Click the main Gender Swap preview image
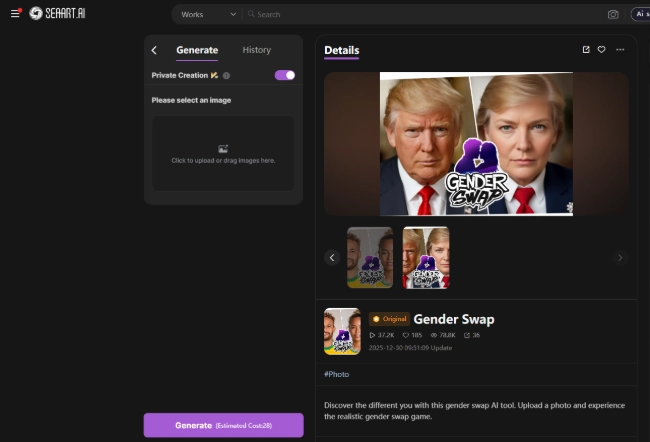Image resolution: width=650 pixels, height=442 pixels. [476, 144]
